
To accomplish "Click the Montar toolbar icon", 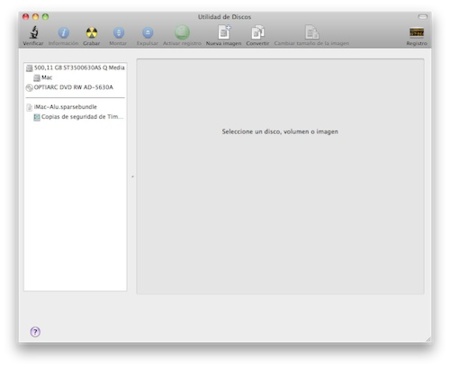I will coord(118,32).
